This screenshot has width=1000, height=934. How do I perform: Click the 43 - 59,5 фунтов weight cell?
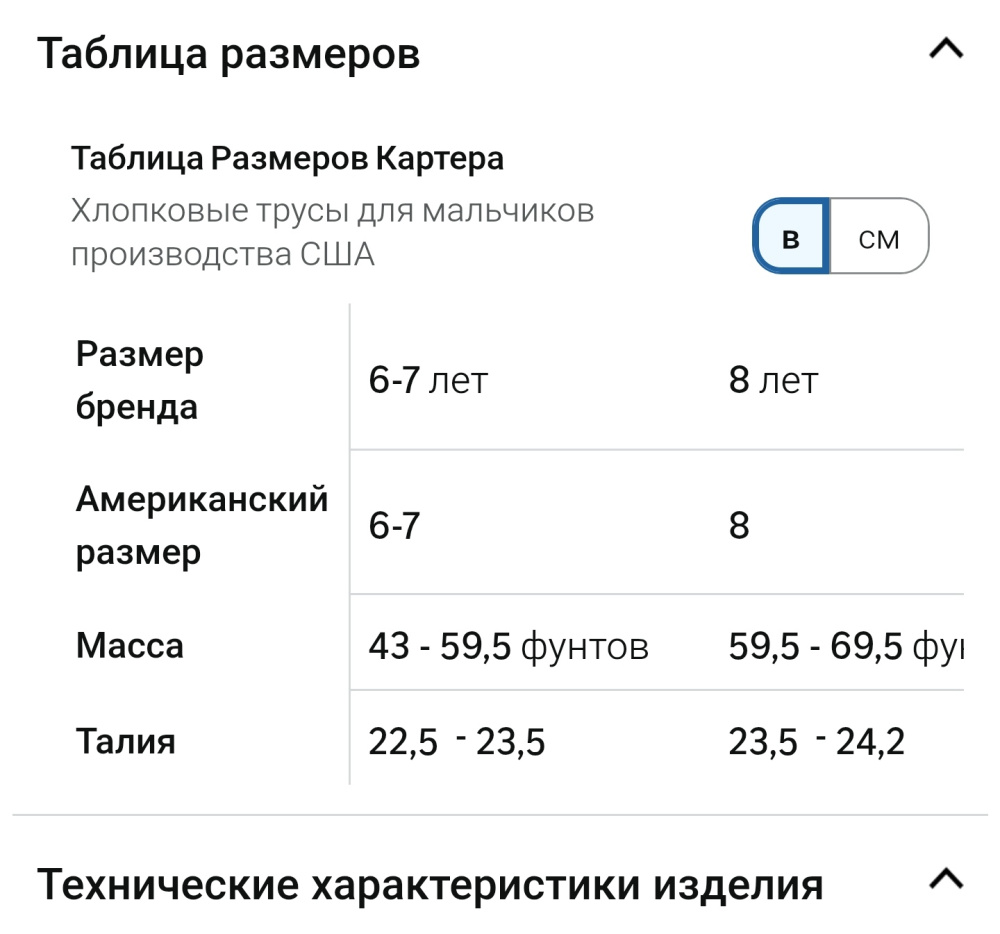[508, 647]
